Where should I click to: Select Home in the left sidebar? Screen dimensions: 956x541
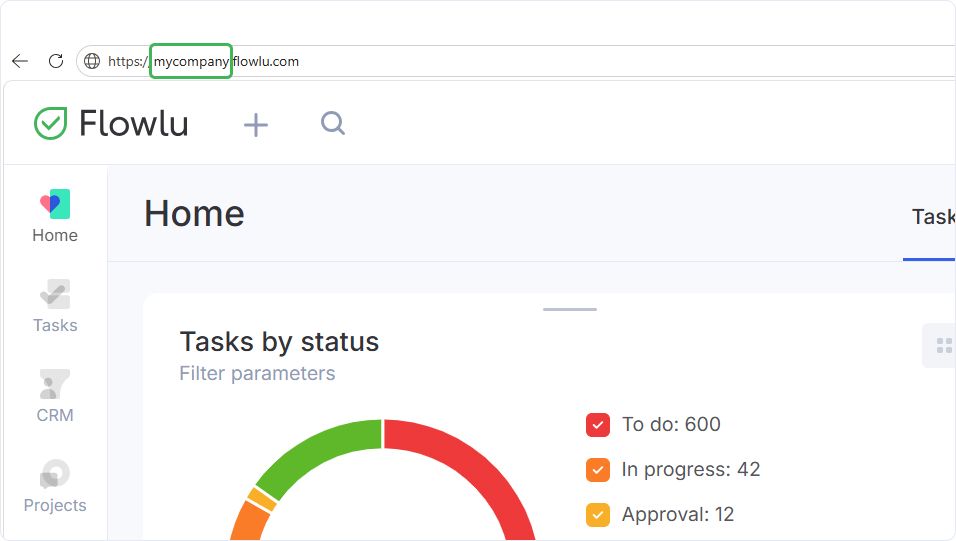55,216
